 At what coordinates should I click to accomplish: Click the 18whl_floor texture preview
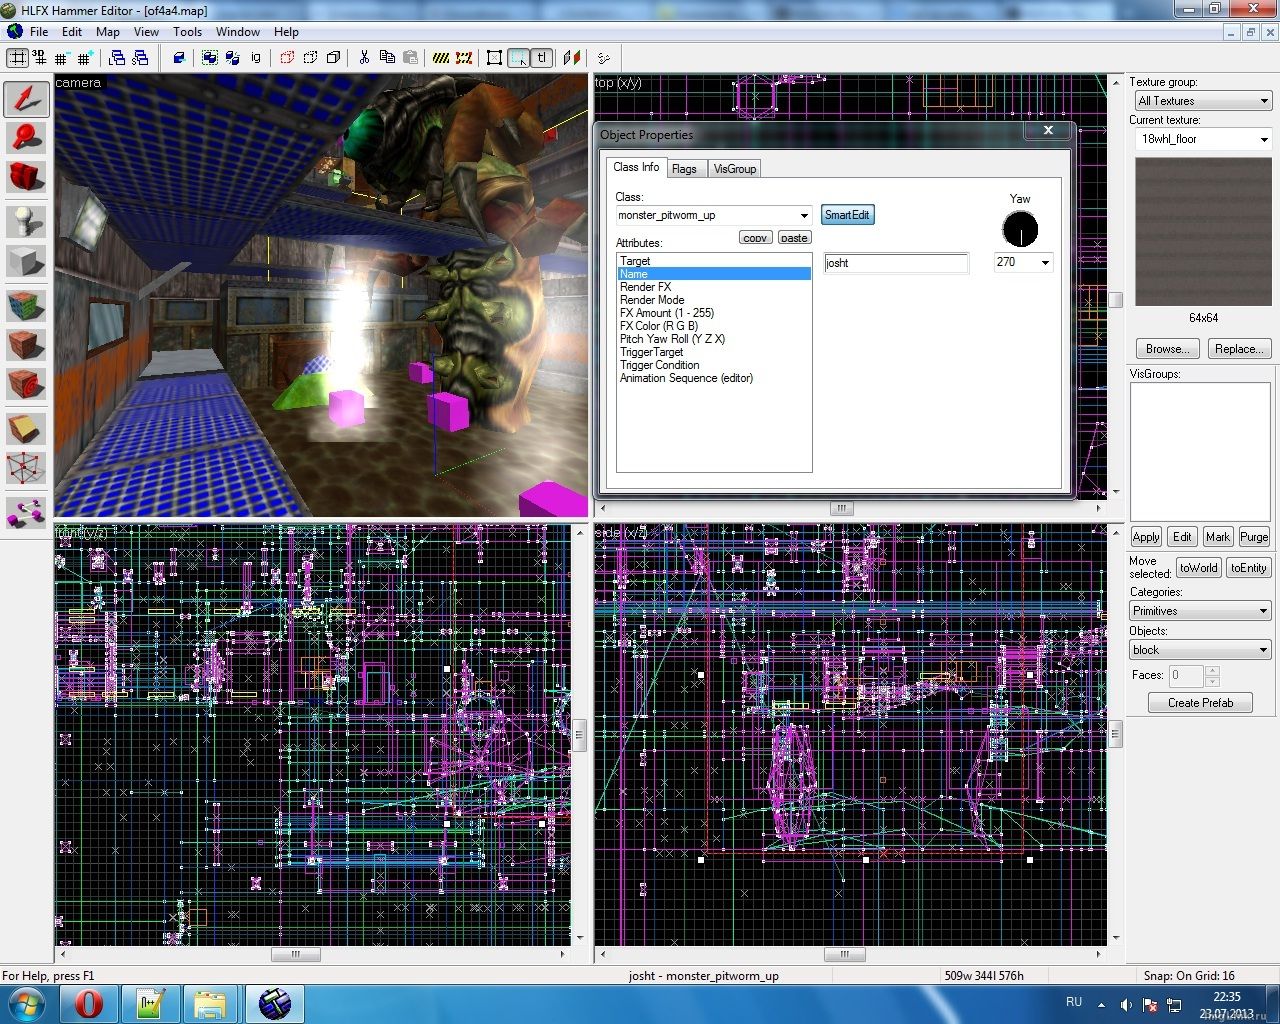(1203, 232)
